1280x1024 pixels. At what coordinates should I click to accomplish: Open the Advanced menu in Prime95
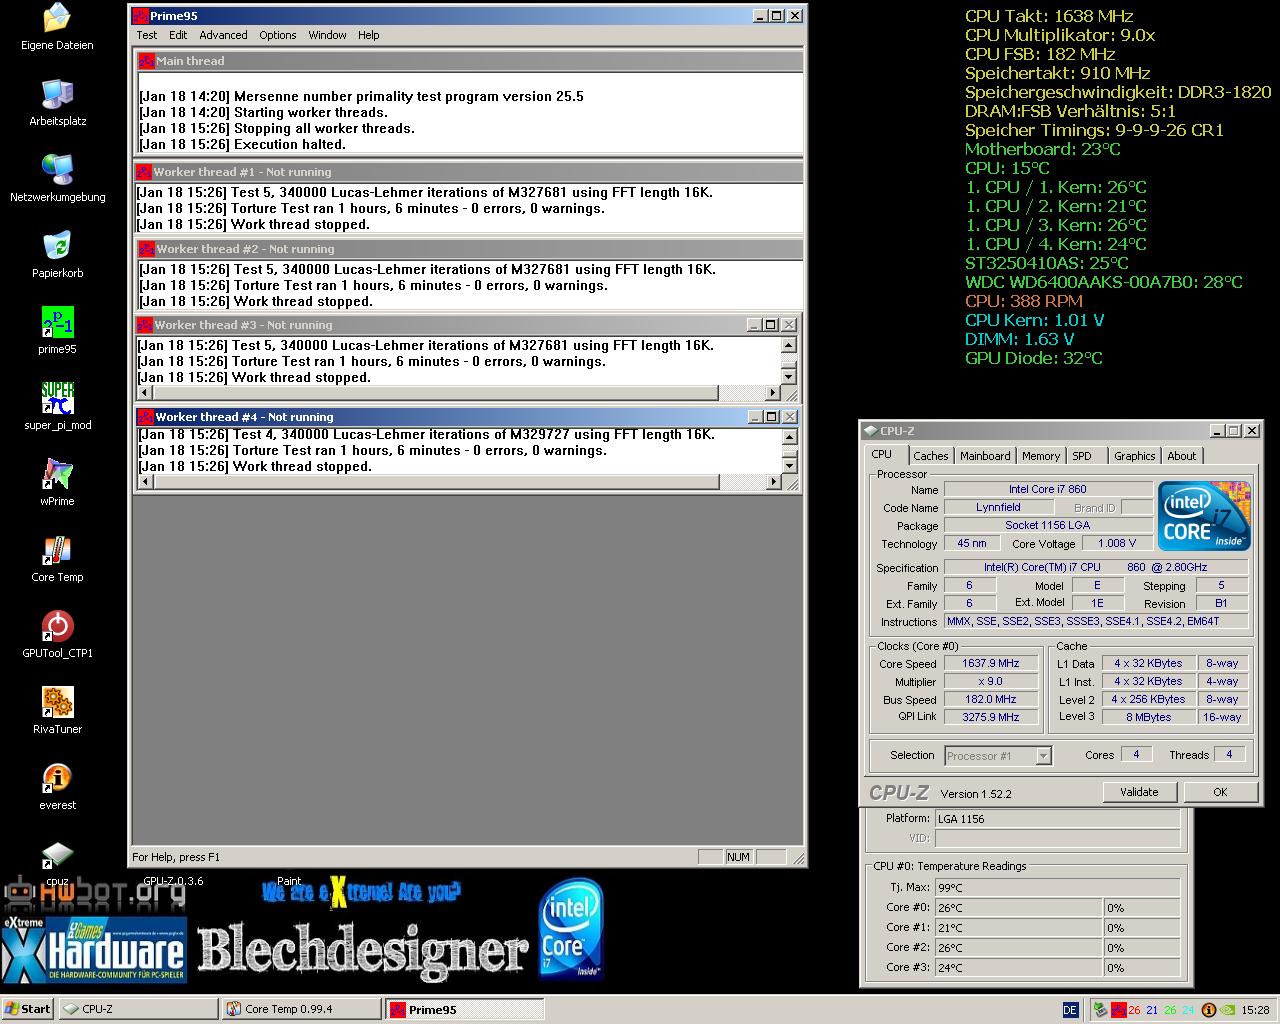[x=223, y=35]
